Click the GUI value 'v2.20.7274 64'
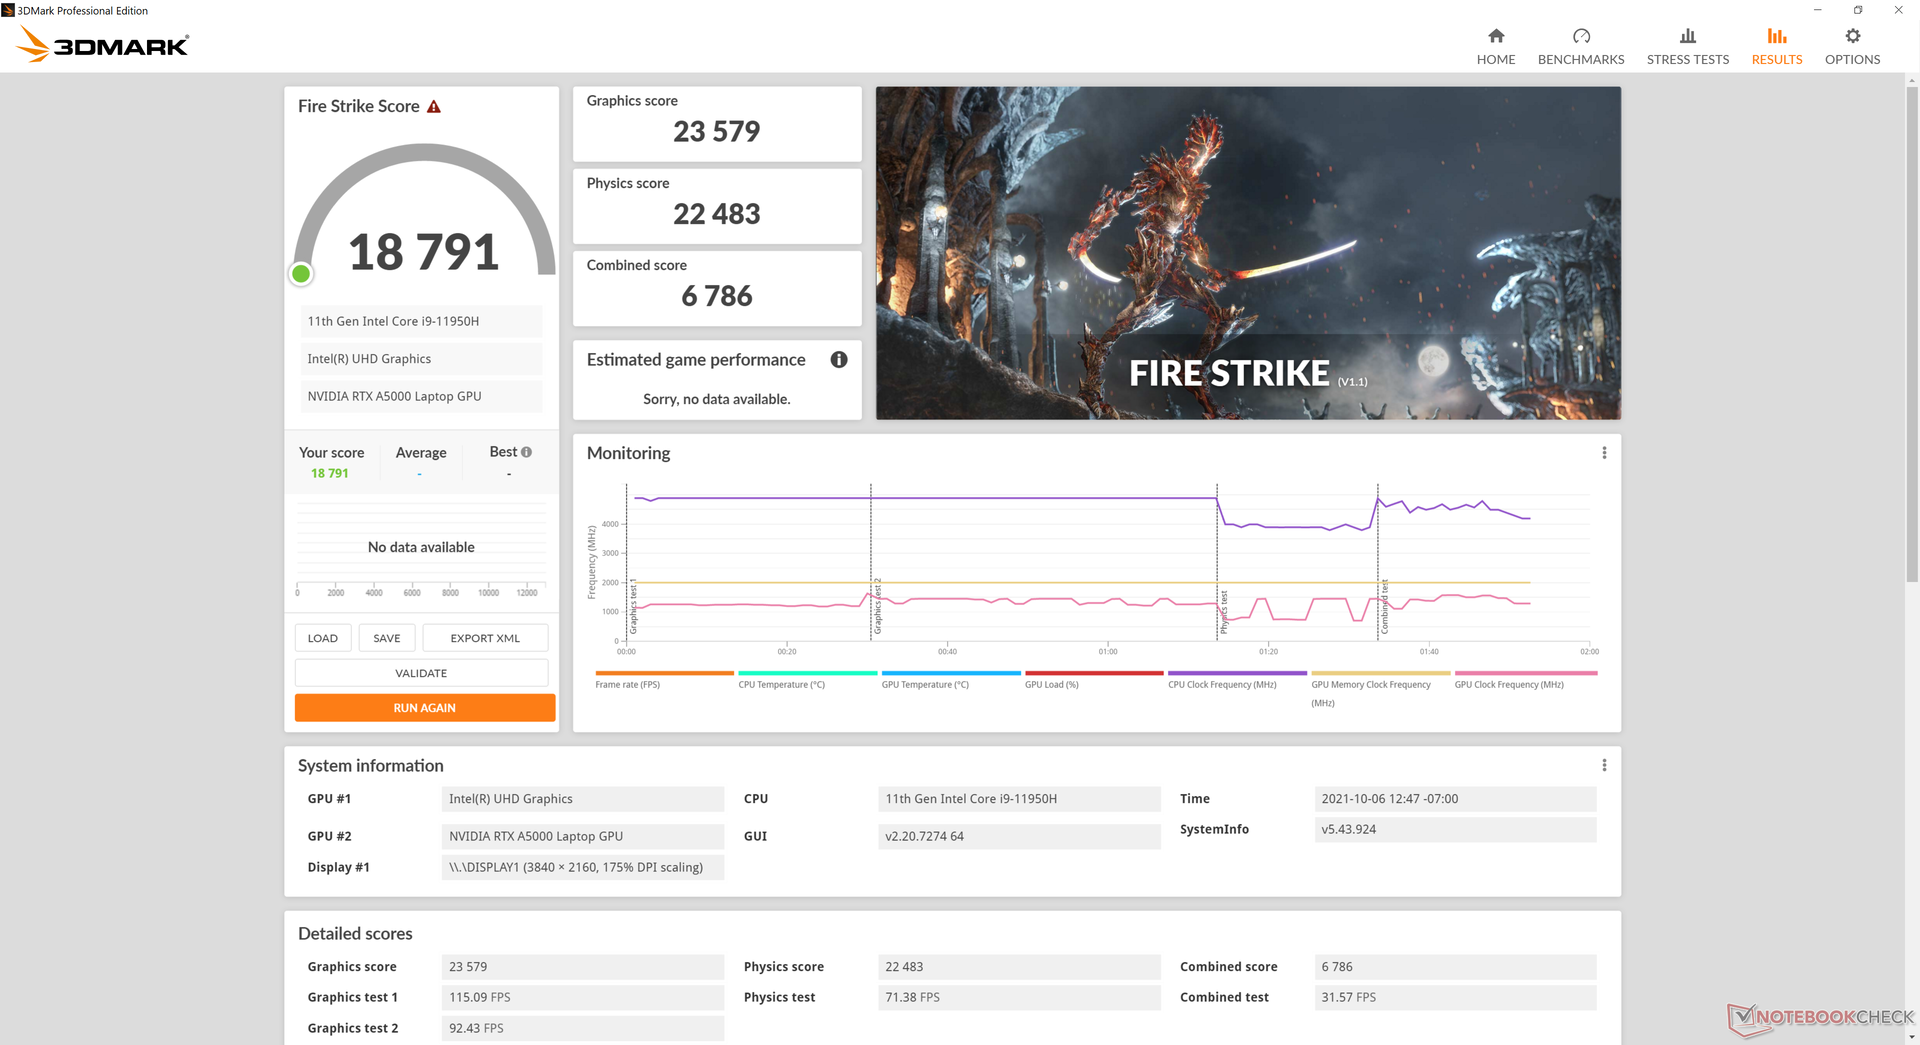This screenshot has height=1045, width=1920. pos(1019,836)
